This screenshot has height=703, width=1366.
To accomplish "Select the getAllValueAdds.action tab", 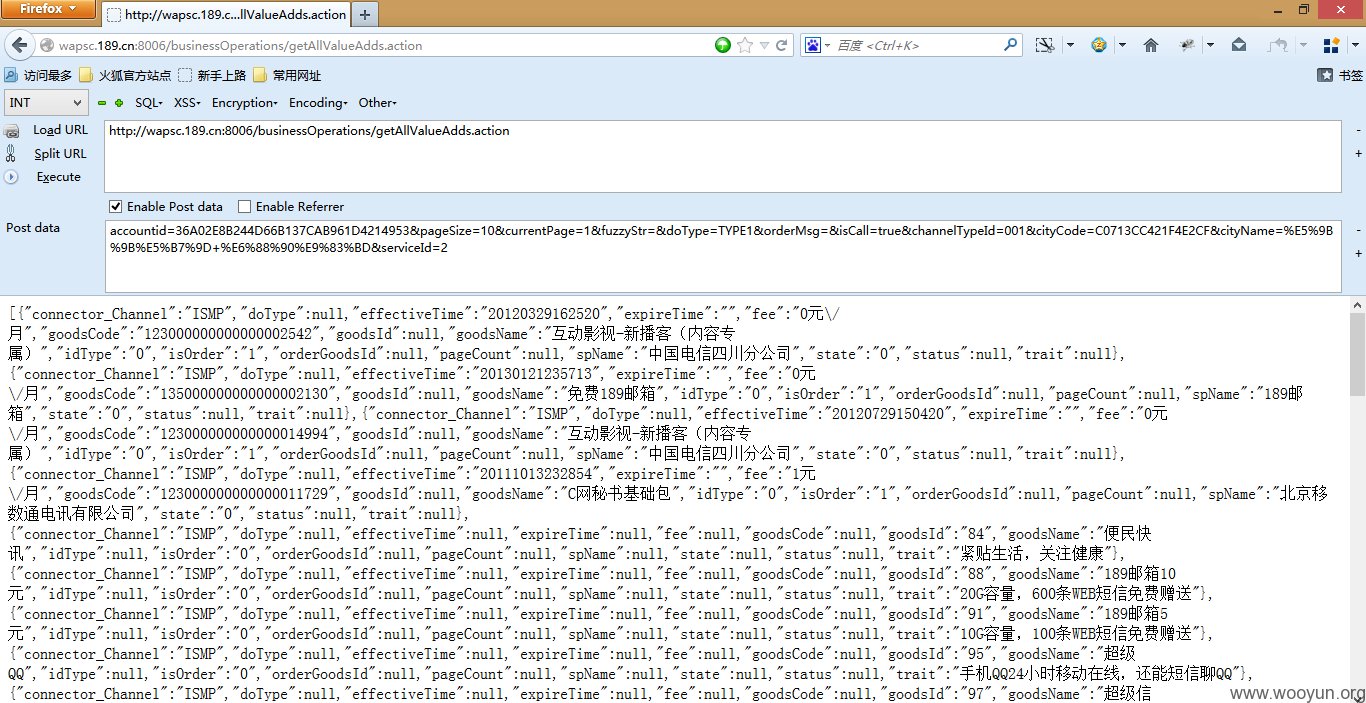I will (x=226, y=15).
